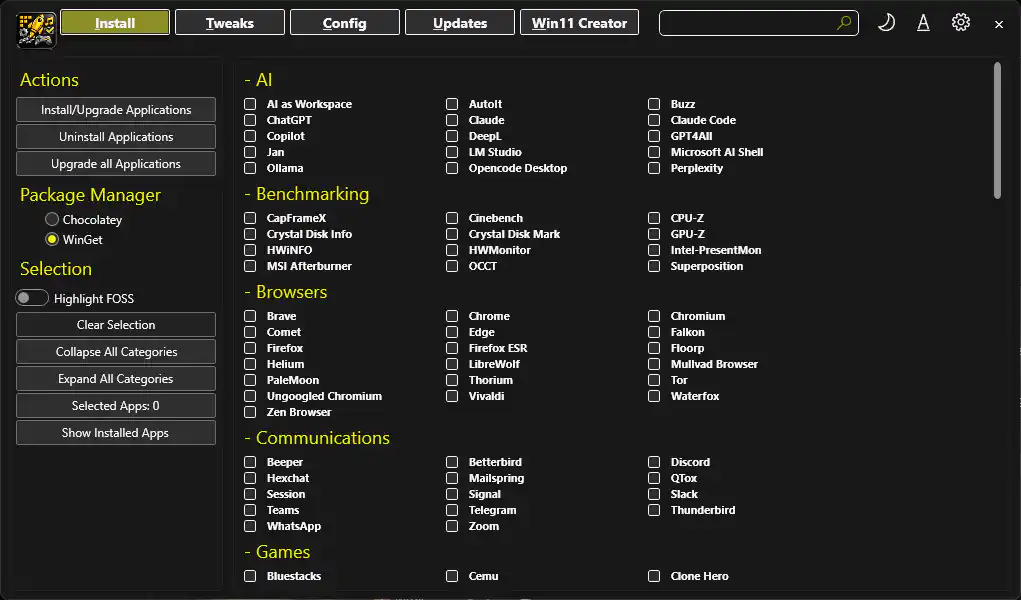Viewport: 1021px width, 600px height.
Task: Switch to the Install tab
Action: pos(115,23)
